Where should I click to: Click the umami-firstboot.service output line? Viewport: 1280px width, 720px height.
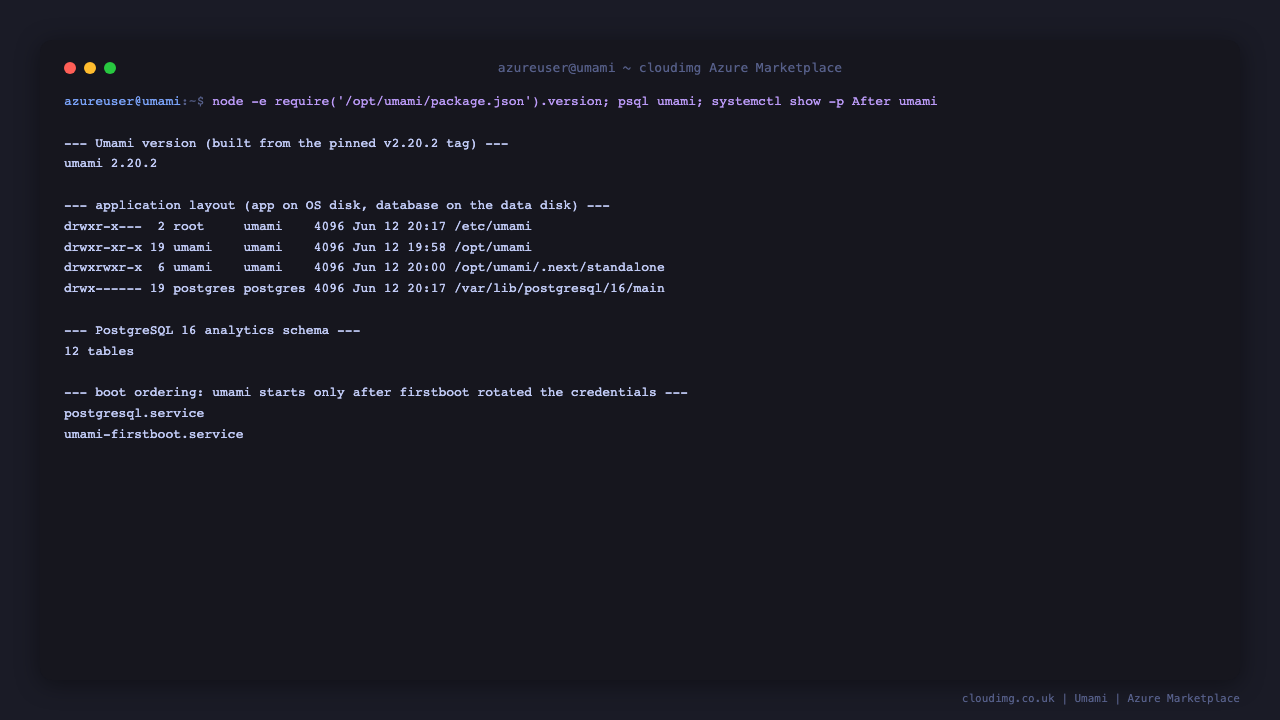coord(154,434)
